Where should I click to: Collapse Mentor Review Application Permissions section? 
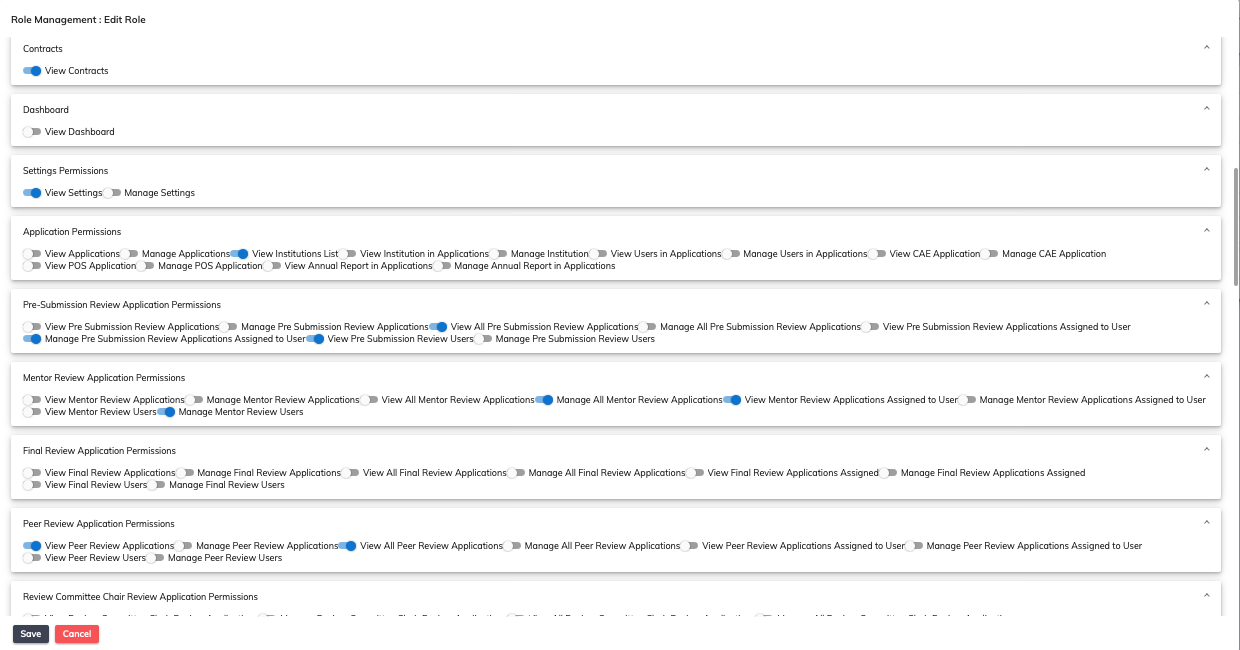1206,377
